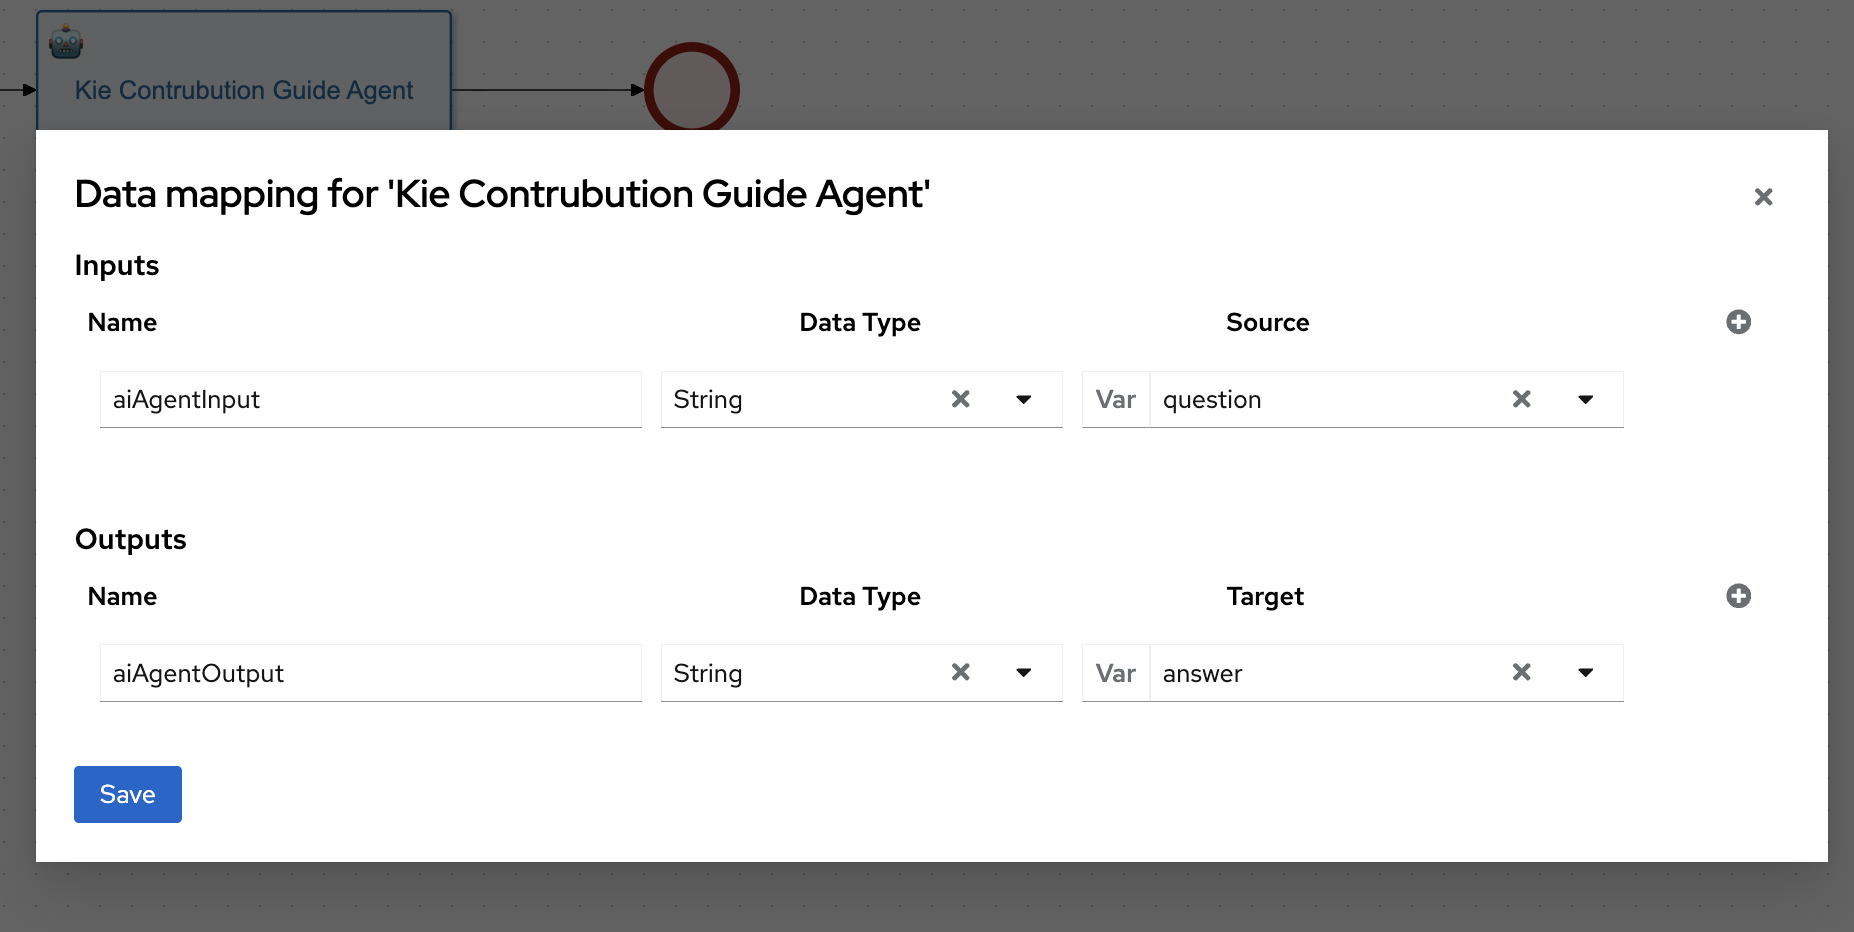Select the Kie Contrubution Guide Agent node
Screen dimensions: 1854x932
244,90
